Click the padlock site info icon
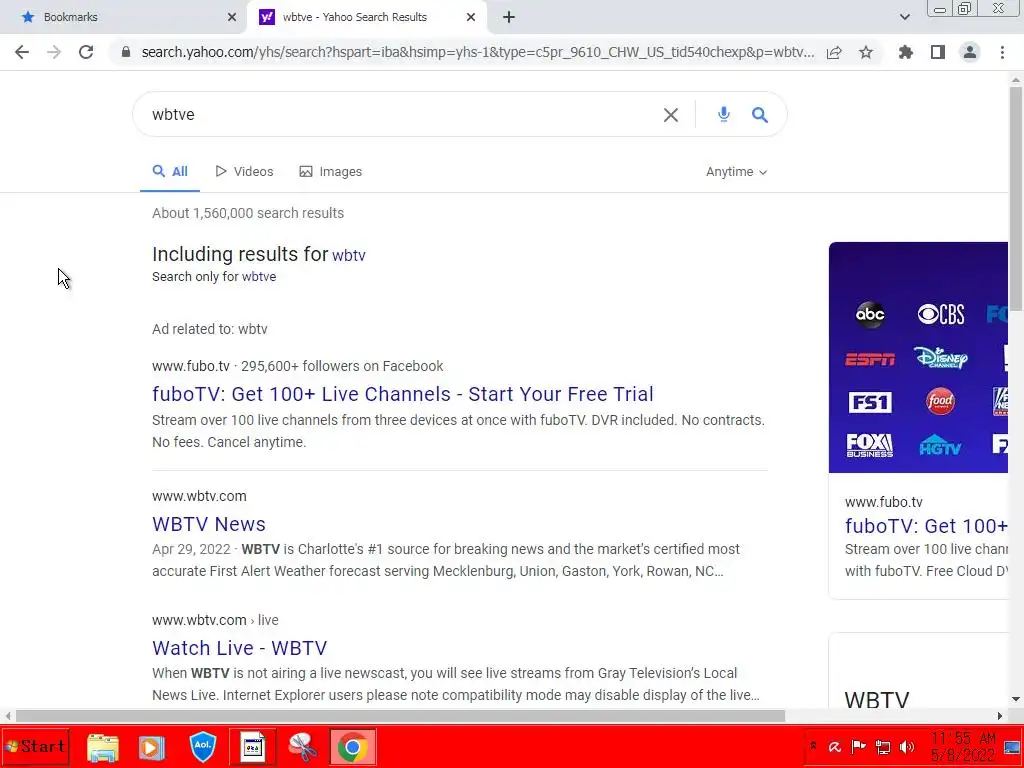The height and width of the screenshot is (768, 1024). tap(126, 52)
